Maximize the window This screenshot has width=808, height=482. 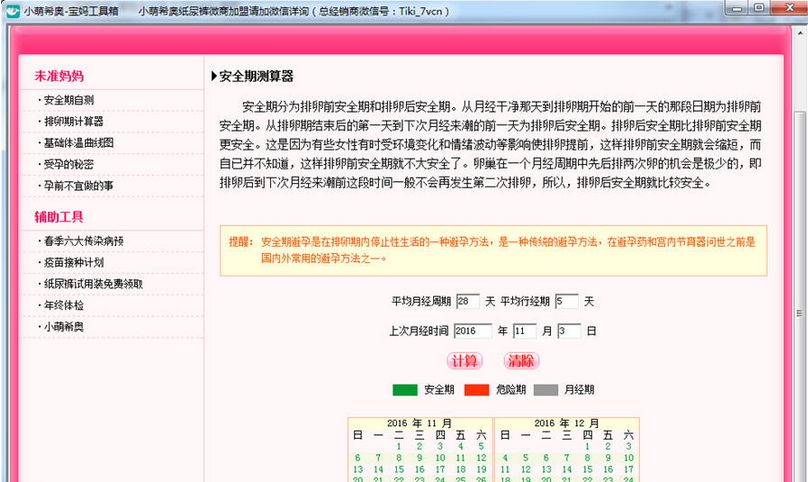coord(759,8)
